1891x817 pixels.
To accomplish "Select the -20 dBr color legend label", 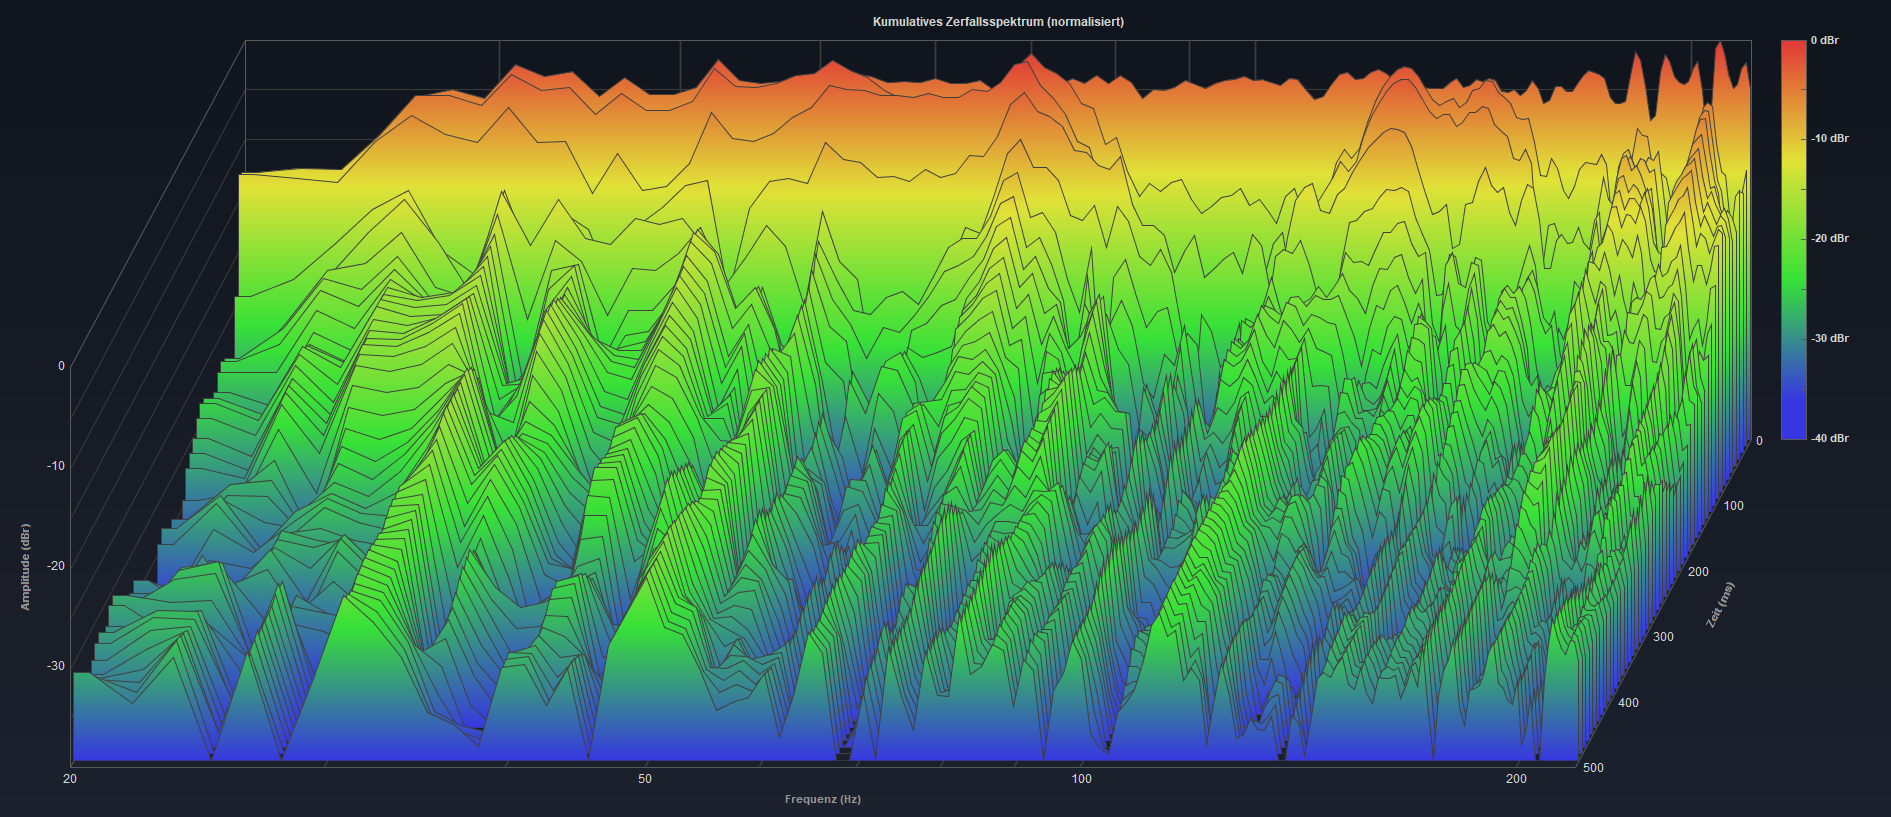I will pyautogui.click(x=1829, y=239).
